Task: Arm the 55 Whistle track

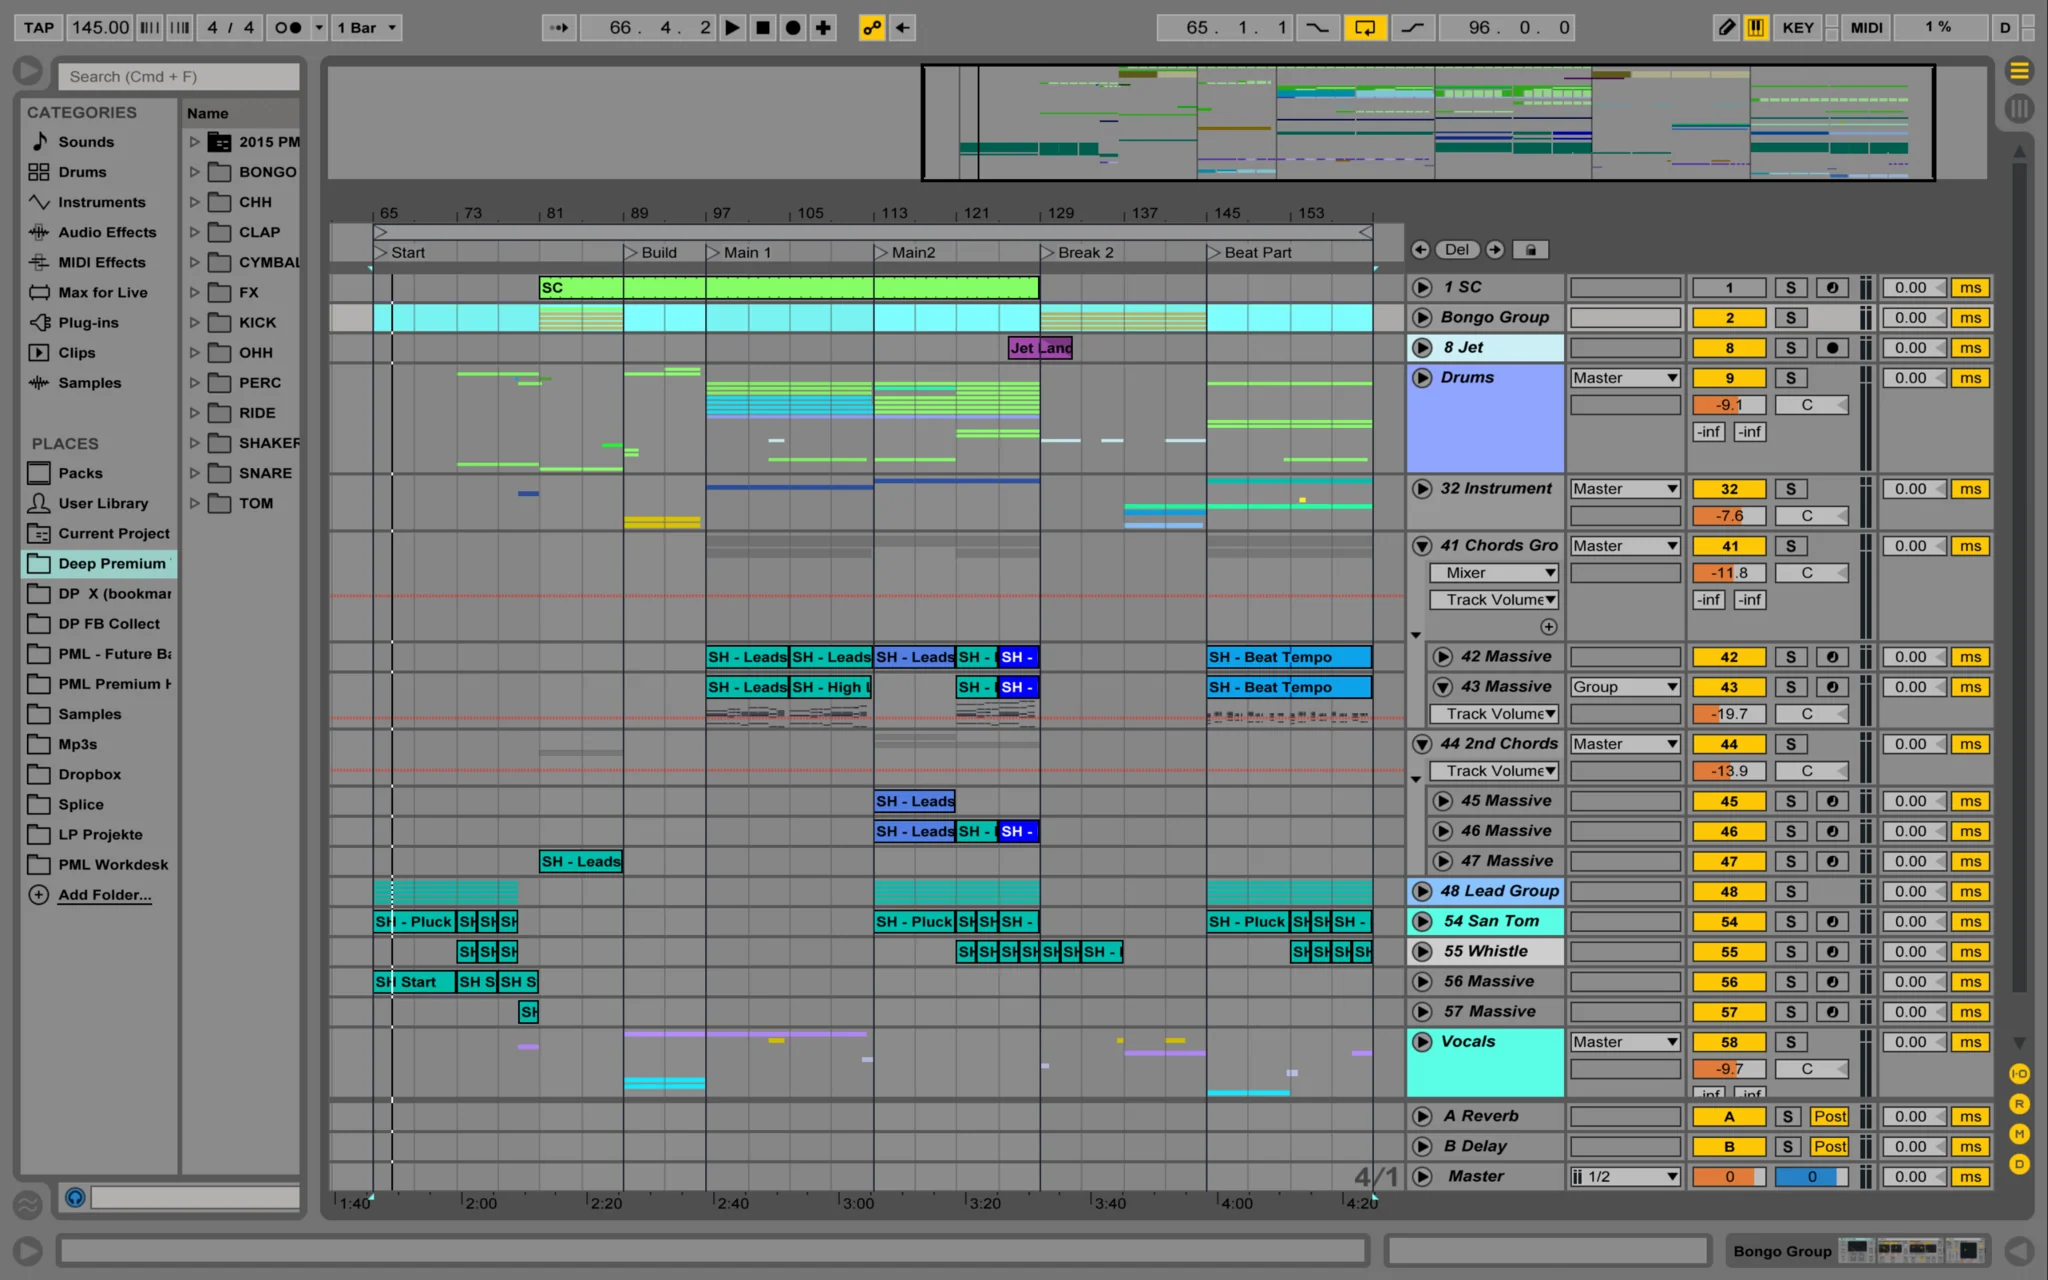Action: (x=1832, y=952)
